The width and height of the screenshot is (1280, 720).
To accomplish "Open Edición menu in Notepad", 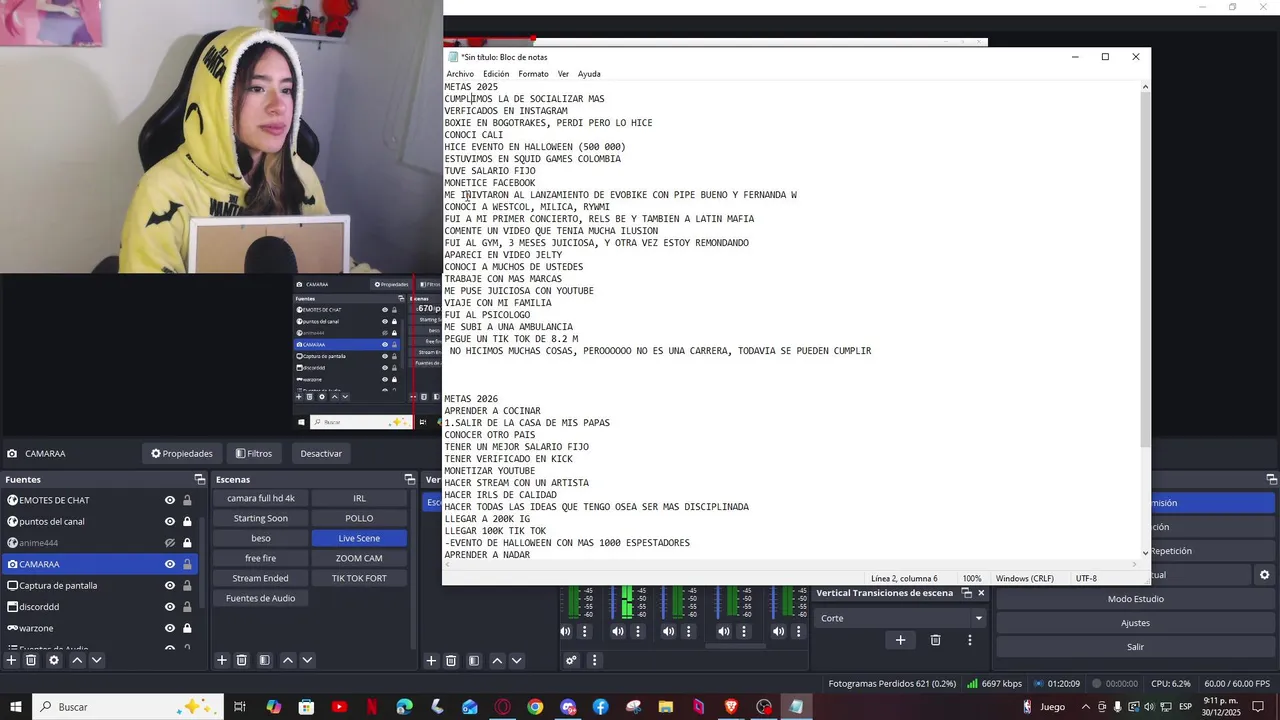I will 496,74.
